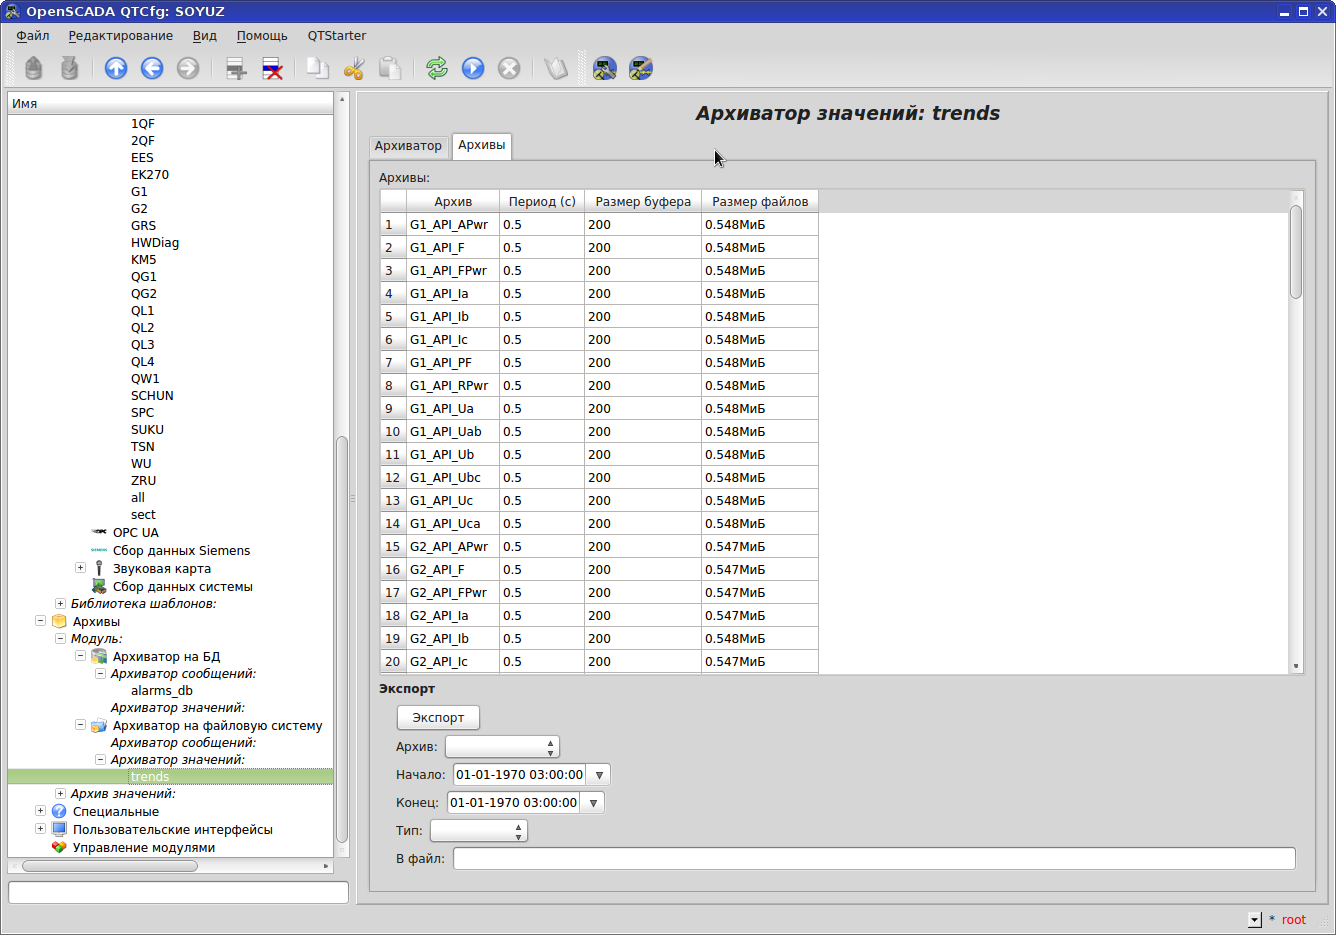Open the Архив export combo box
The image size is (1336, 935).
coord(501,747)
